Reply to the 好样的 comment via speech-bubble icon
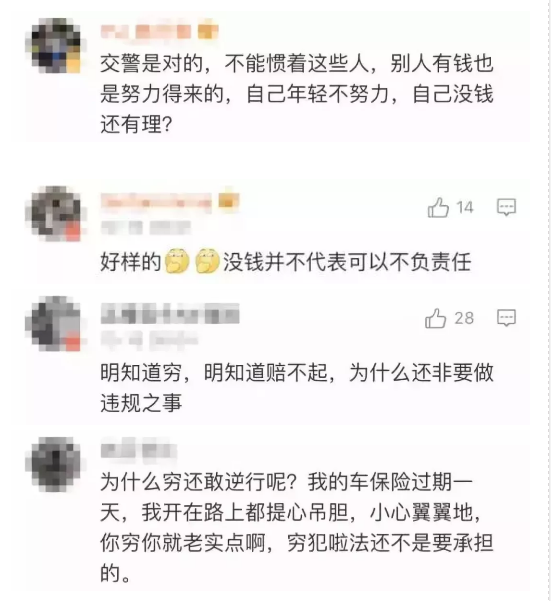This screenshot has height=601, width=551. [506, 207]
